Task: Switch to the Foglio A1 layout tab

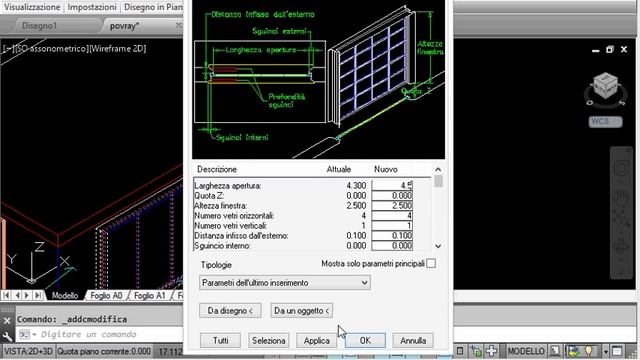Action: tap(150, 296)
